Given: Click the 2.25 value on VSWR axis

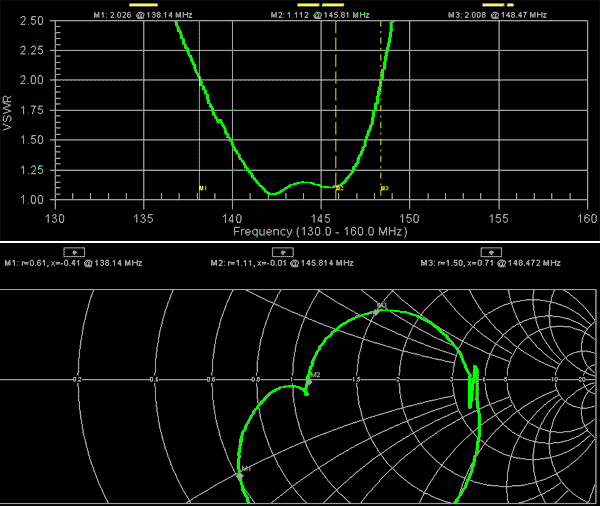Looking at the screenshot, I should pos(32,50).
